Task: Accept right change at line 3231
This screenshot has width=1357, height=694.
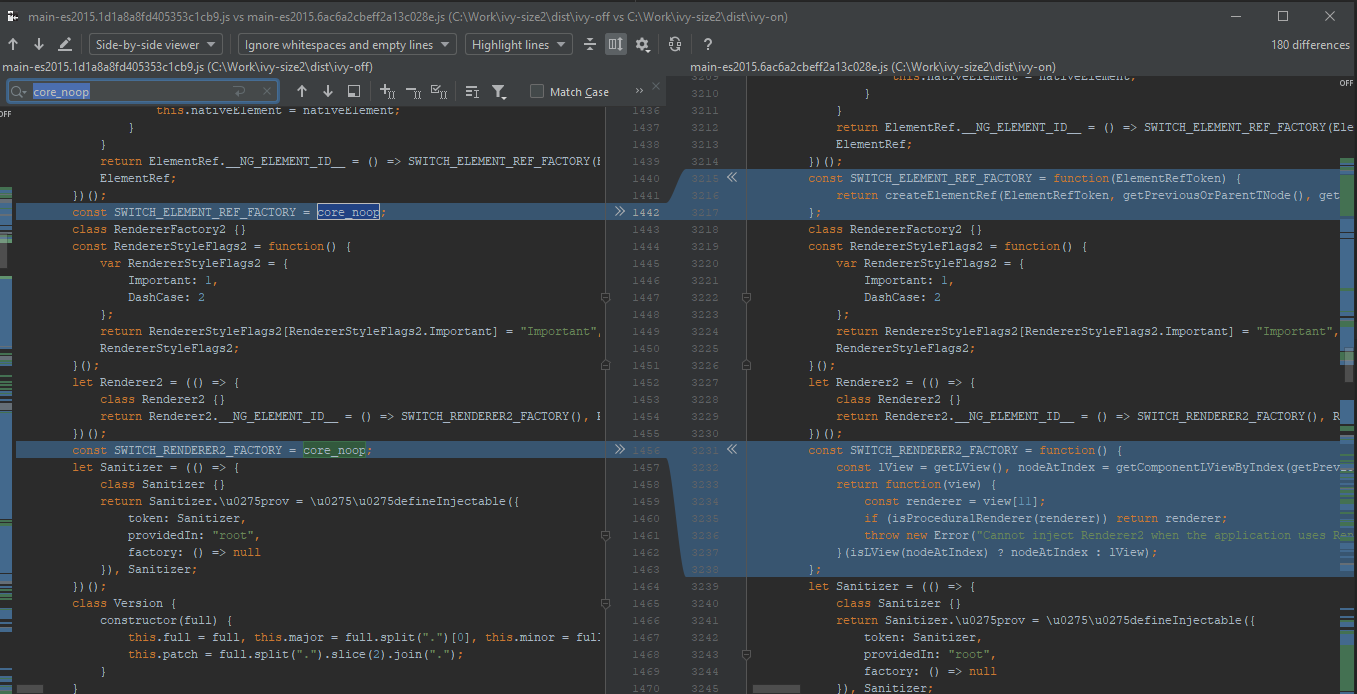Action: [x=732, y=450]
